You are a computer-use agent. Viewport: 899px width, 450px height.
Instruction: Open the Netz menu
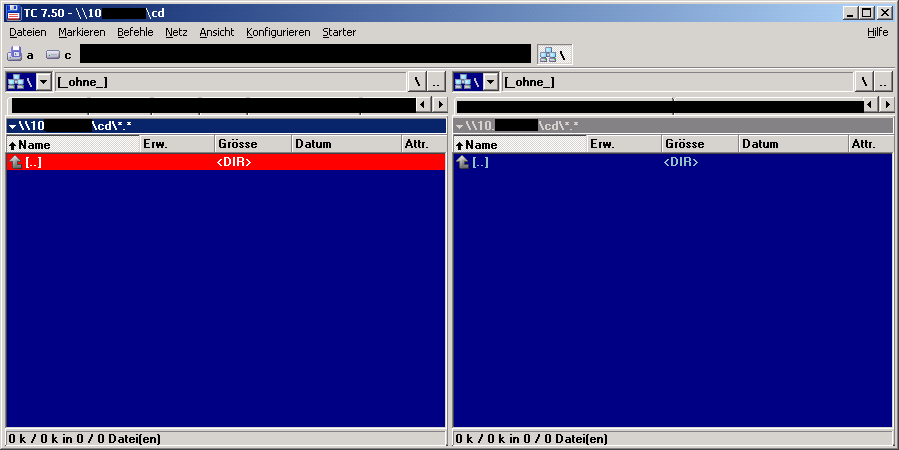176,33
